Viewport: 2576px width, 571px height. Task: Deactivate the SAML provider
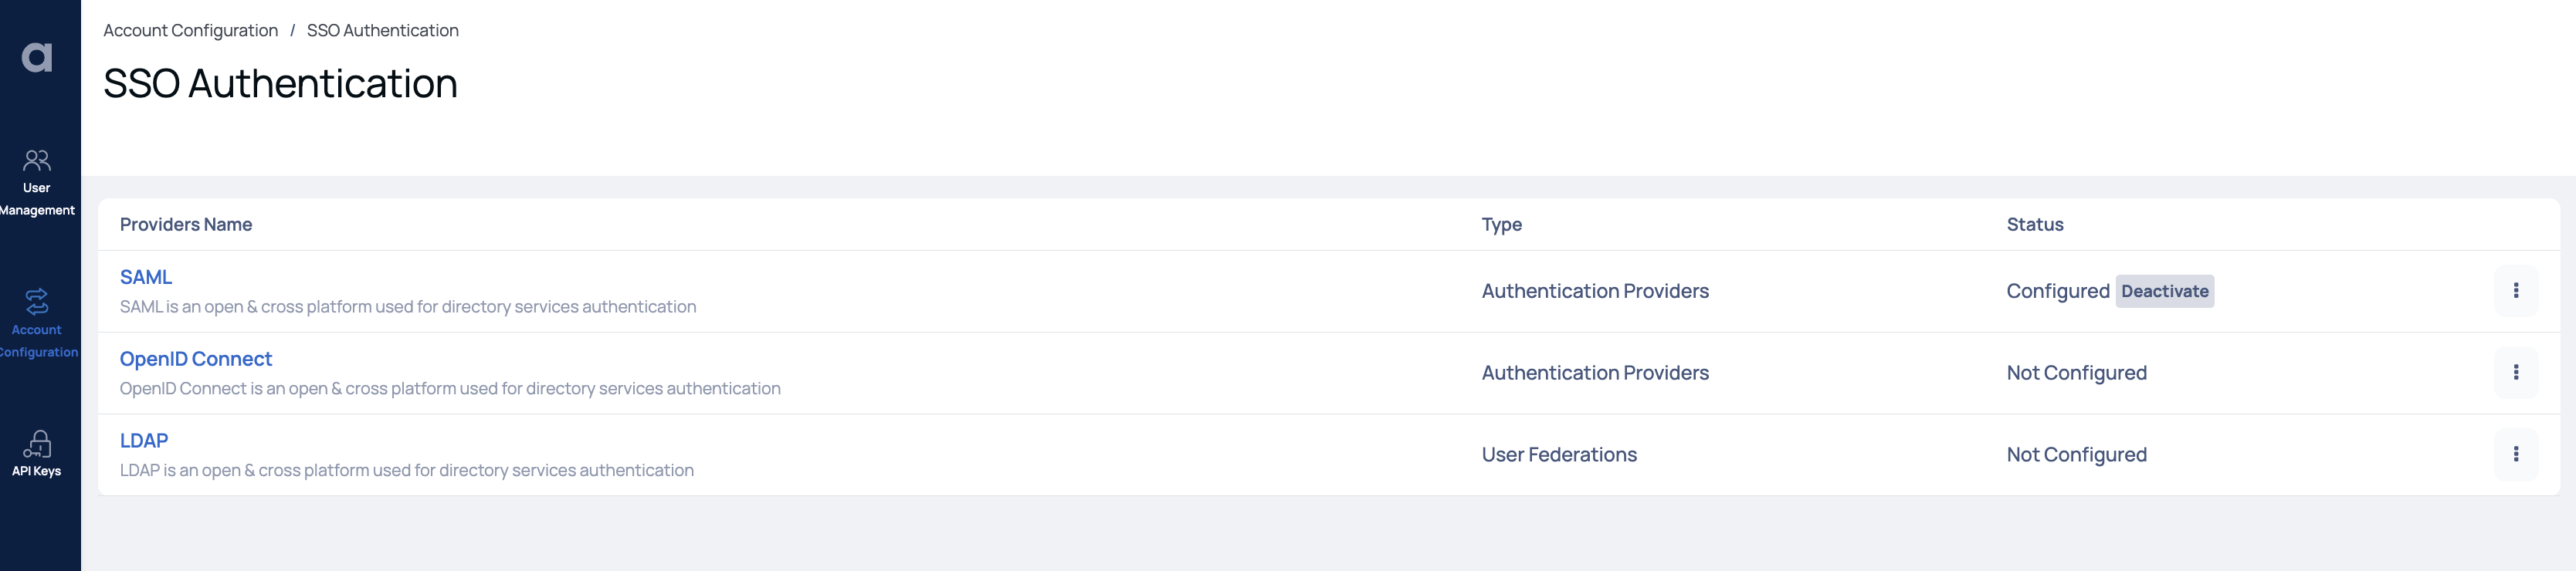[x=2164, y=291]
